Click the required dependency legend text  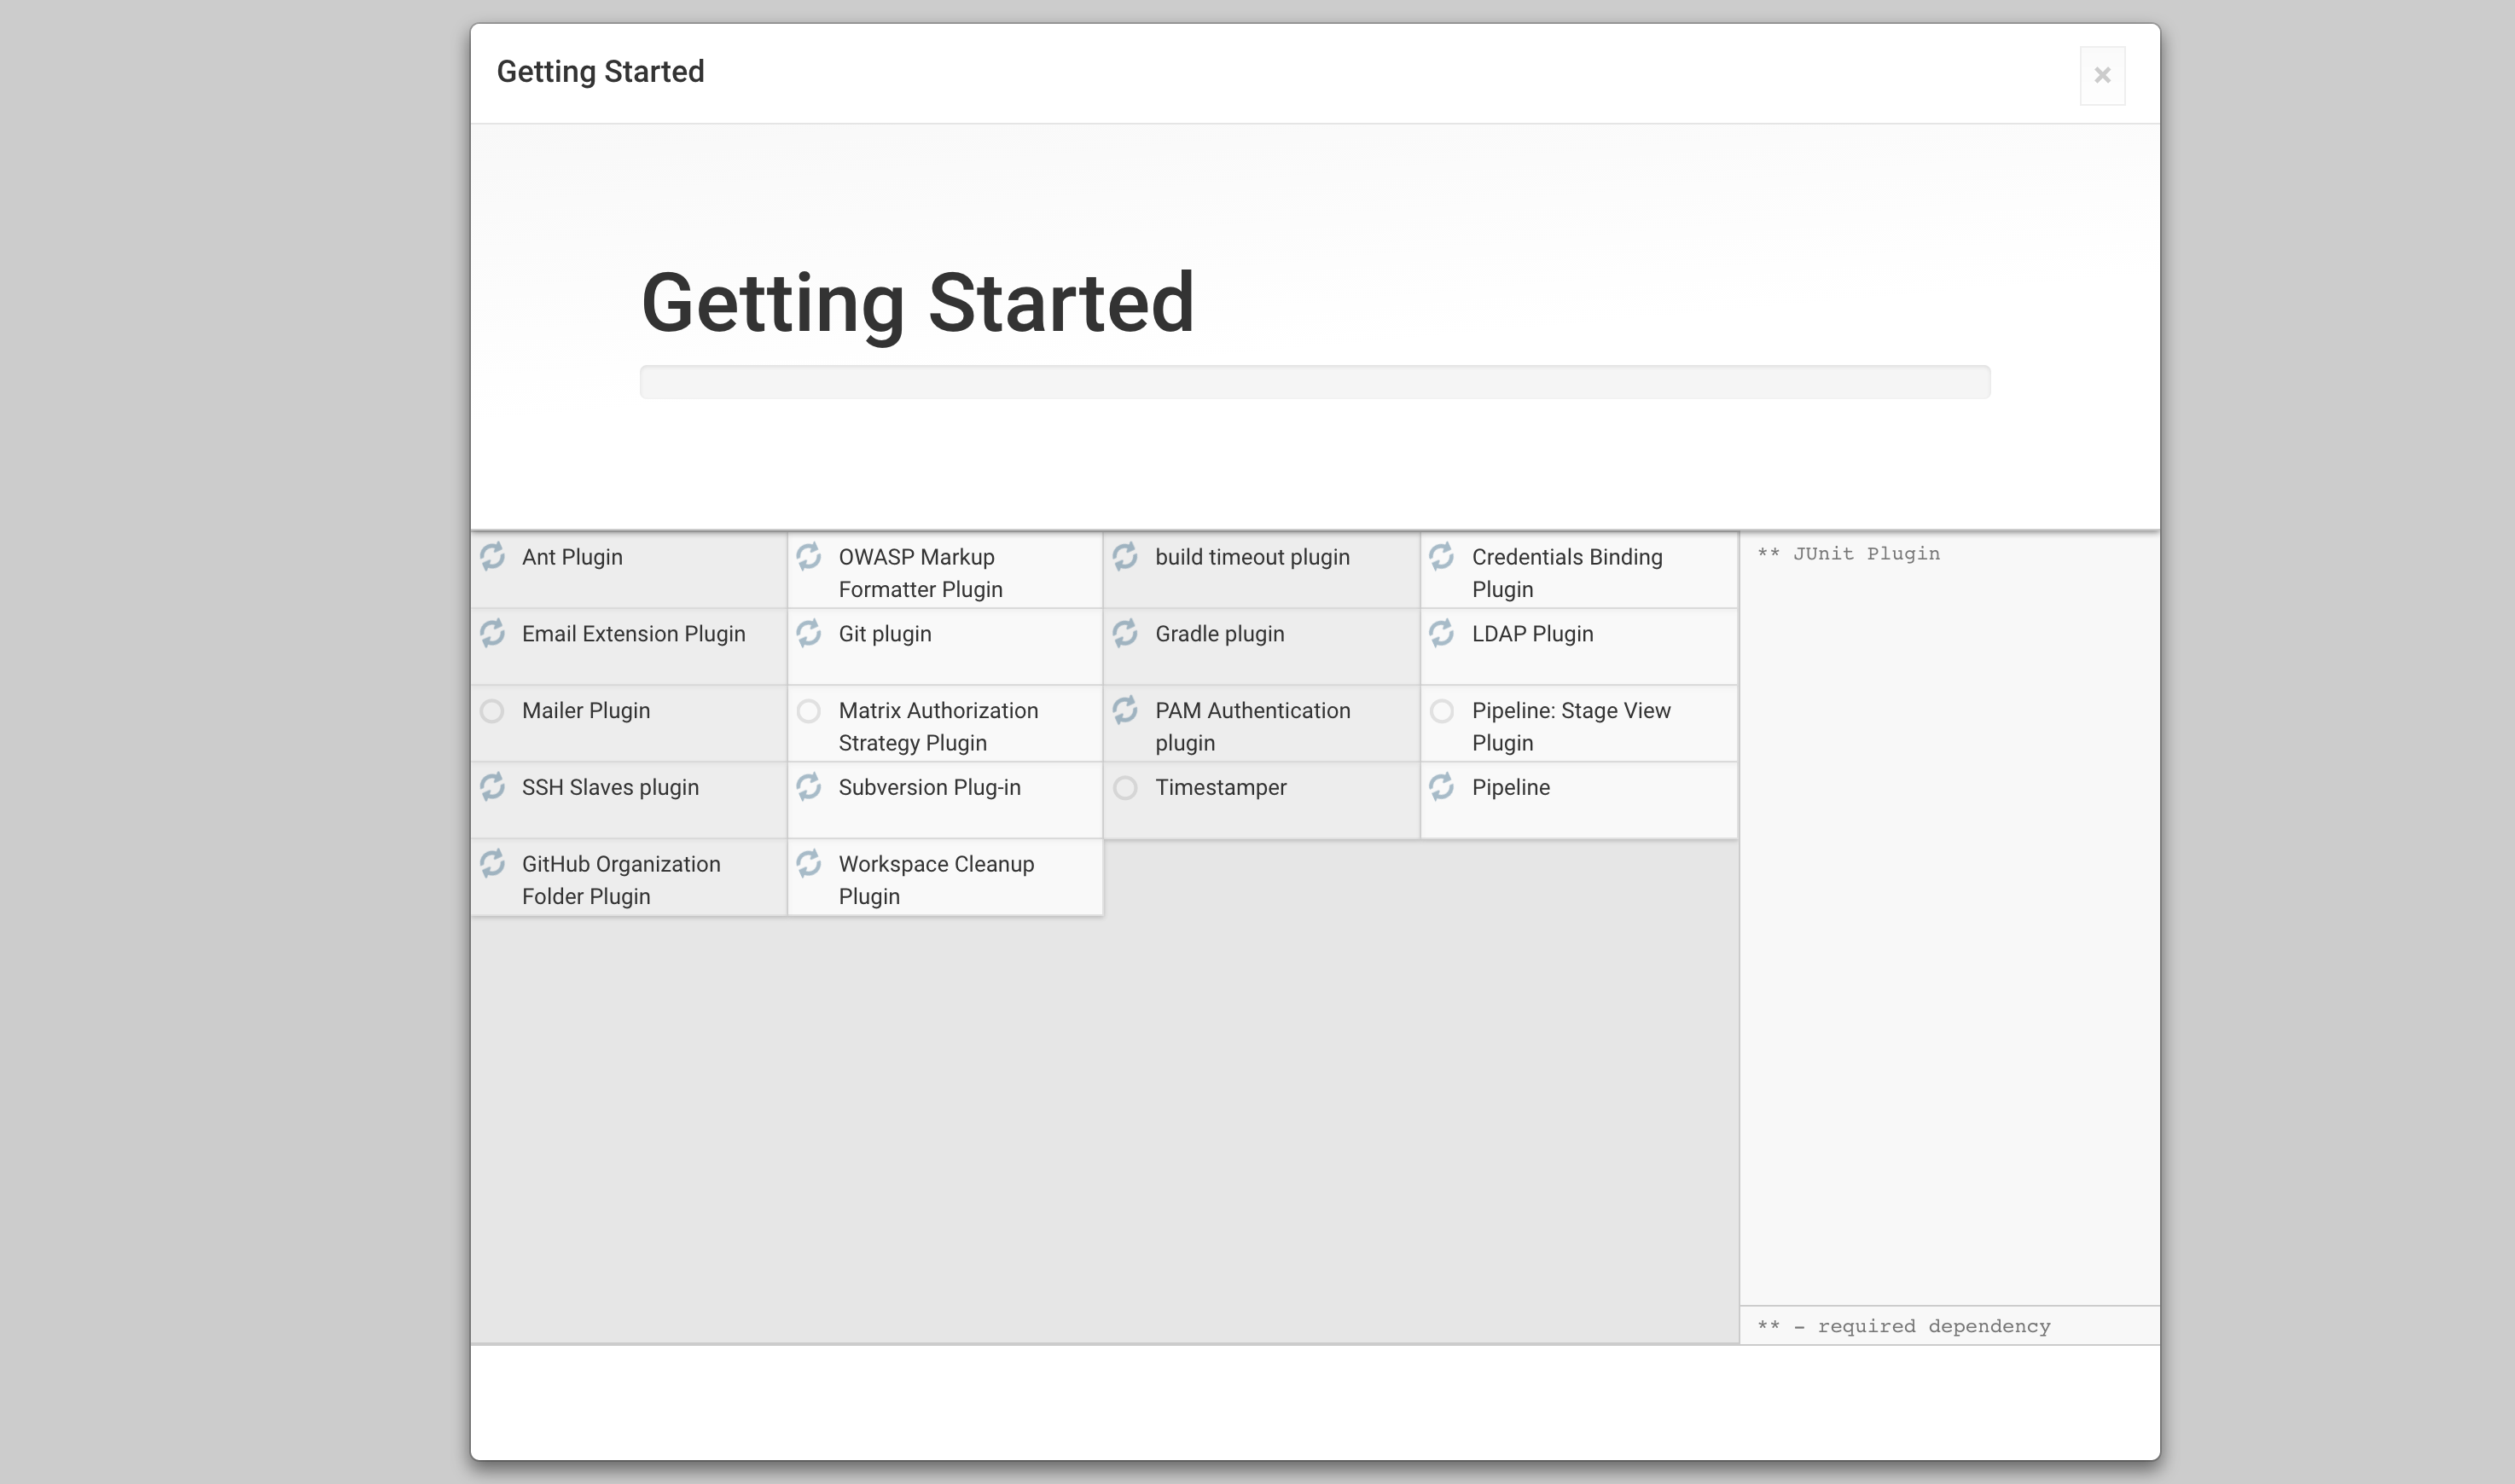pos(1904,1326)
